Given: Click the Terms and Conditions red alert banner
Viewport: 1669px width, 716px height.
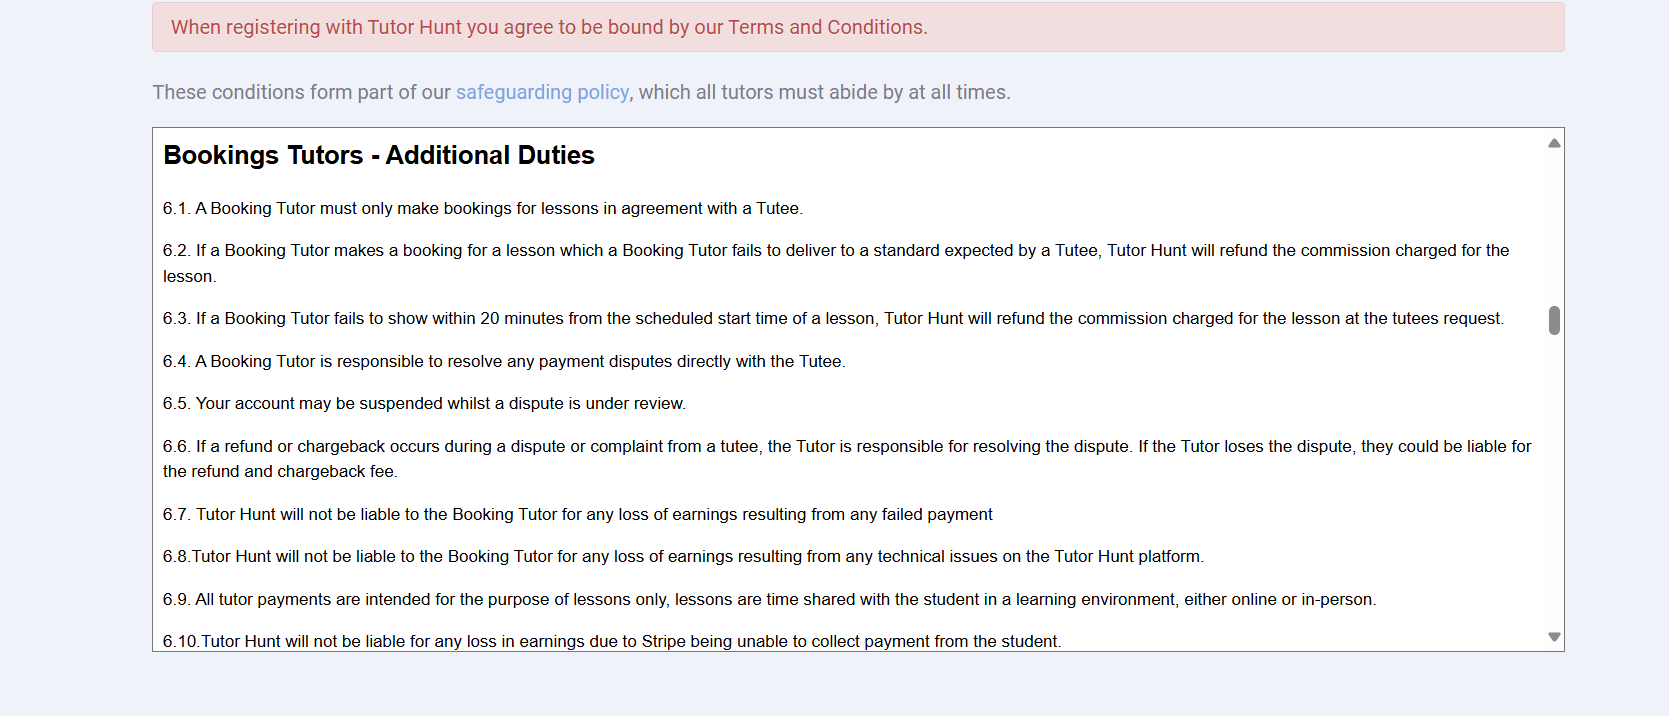Looking at the screenshot, I should (858, 27).
